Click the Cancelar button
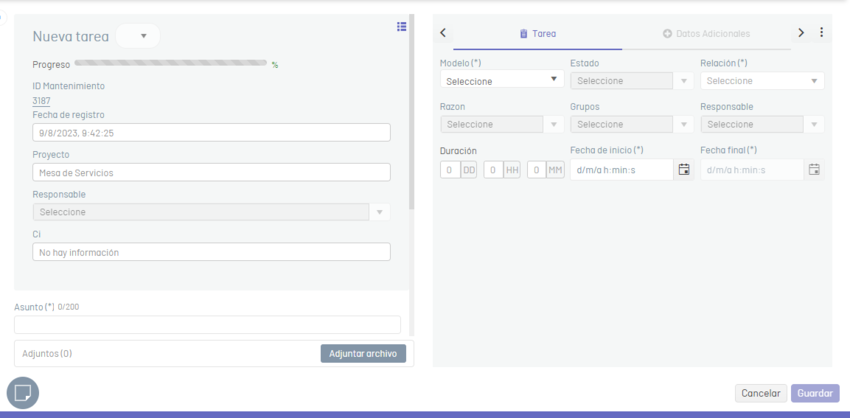 coord(760,393)
